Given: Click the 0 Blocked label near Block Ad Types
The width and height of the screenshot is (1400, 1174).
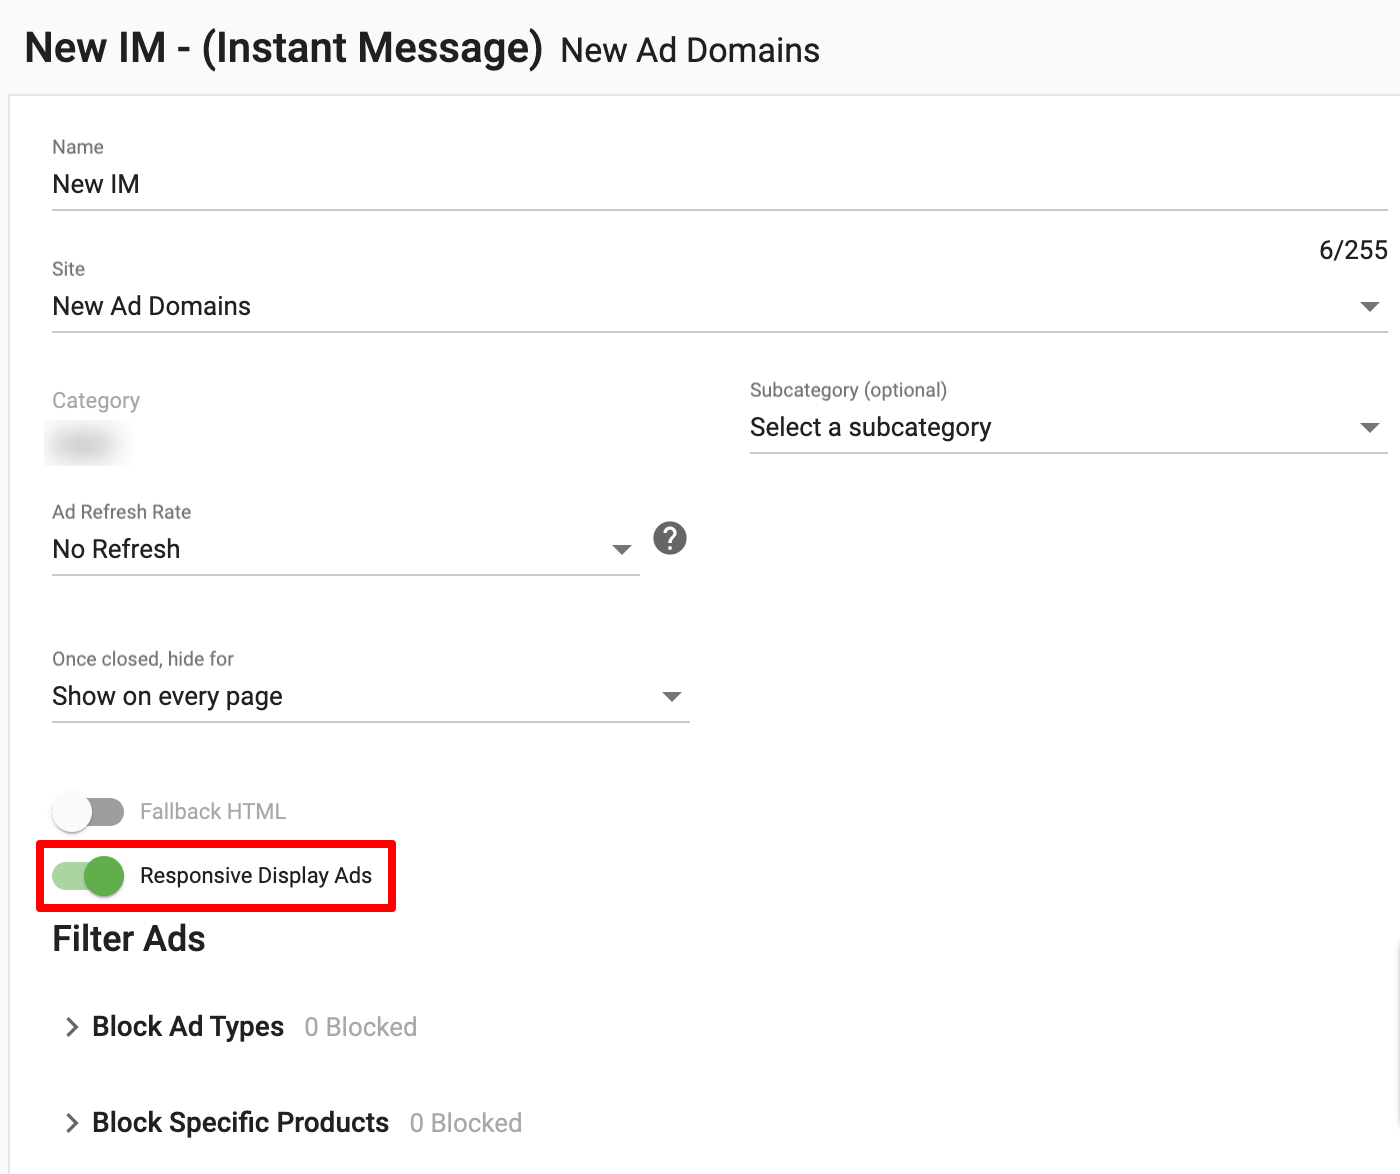Looking at the screenshot, I should (360, 1026).
